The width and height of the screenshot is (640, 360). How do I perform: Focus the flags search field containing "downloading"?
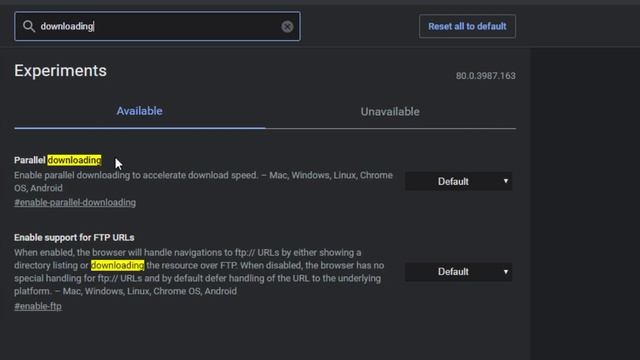pyautogui.click(x=157, y=27)
